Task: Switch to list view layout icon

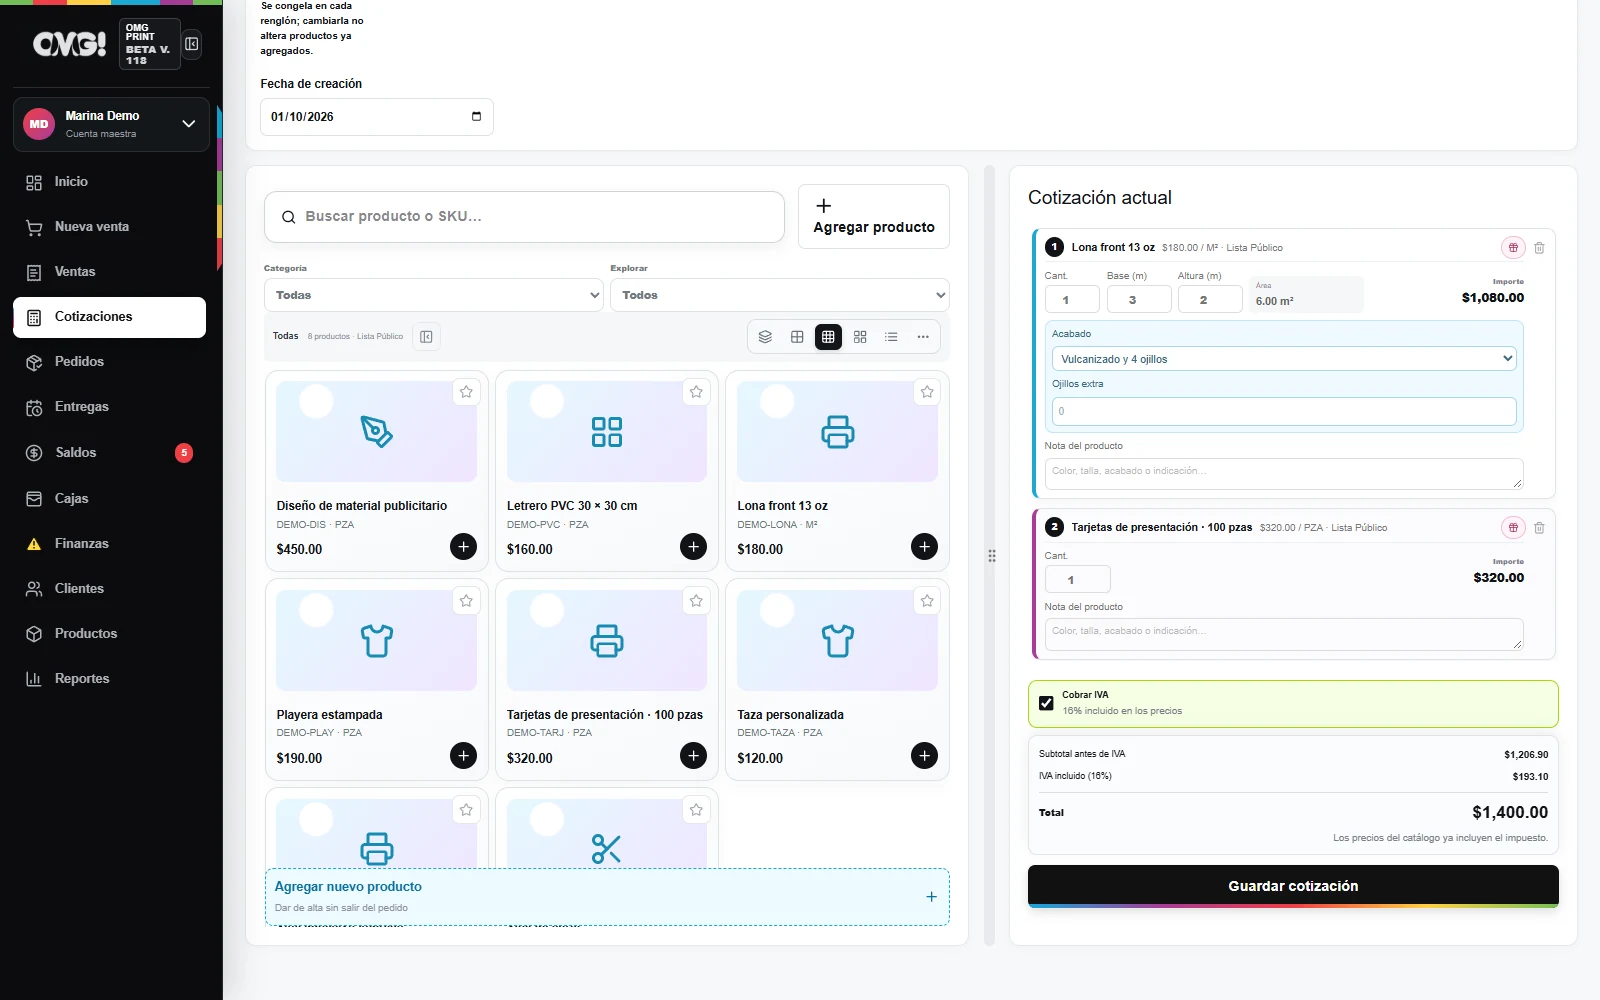Action: pyautogui.click(x=891, y=337)
